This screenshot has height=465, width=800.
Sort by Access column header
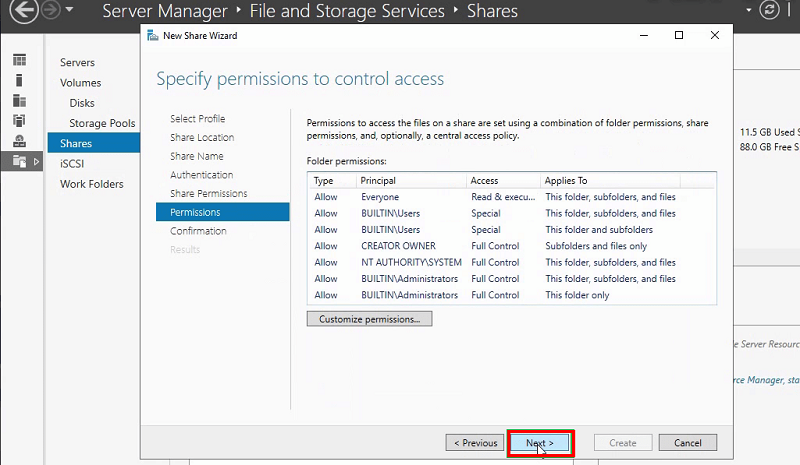click(x=503, y=181)
